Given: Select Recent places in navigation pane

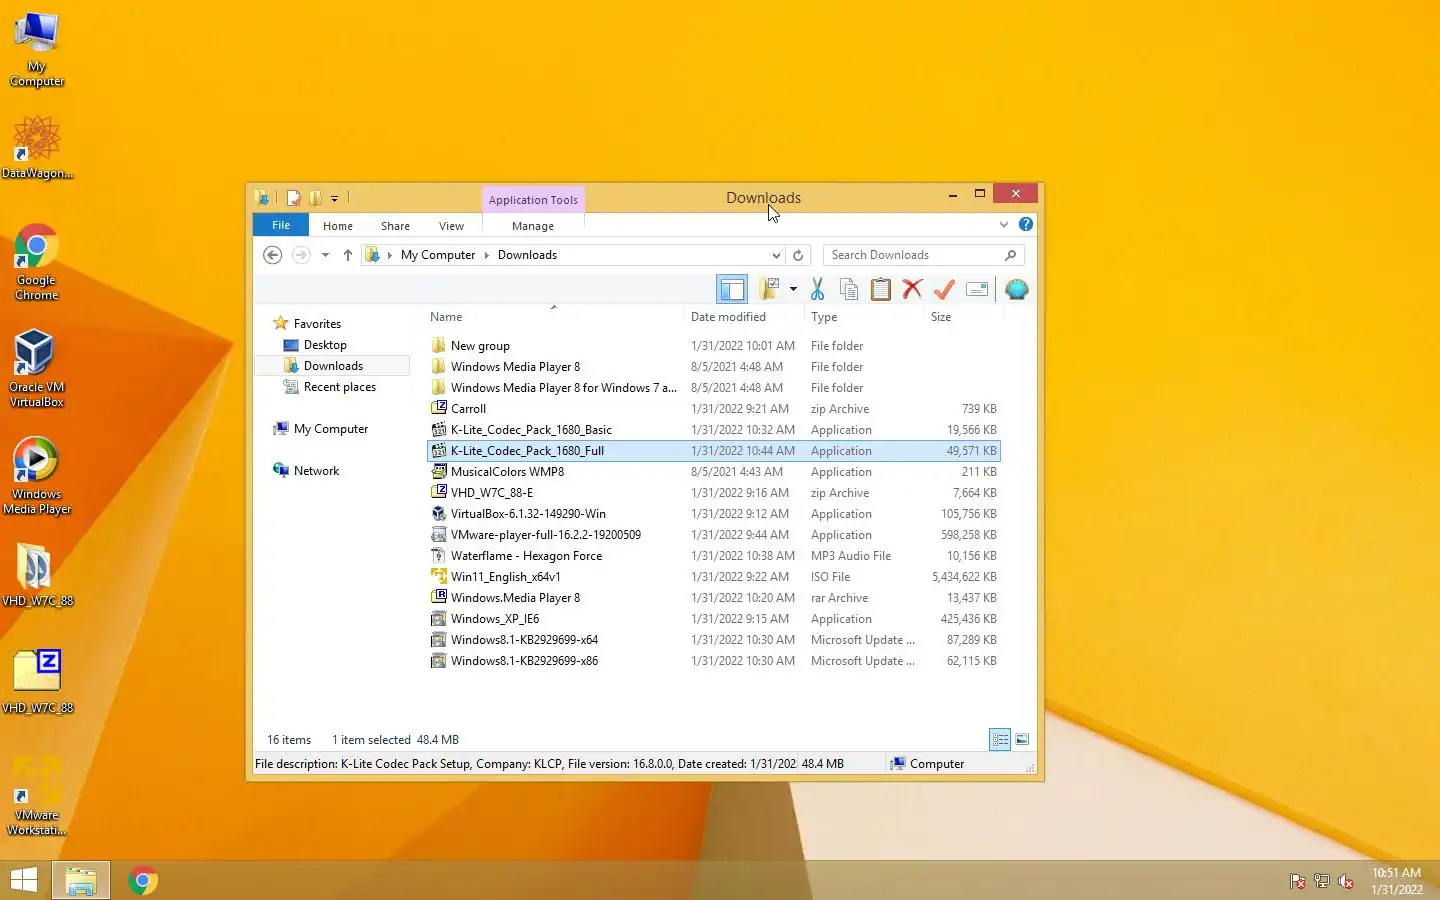Looking at the screenshot, I should tap(340, 387).
